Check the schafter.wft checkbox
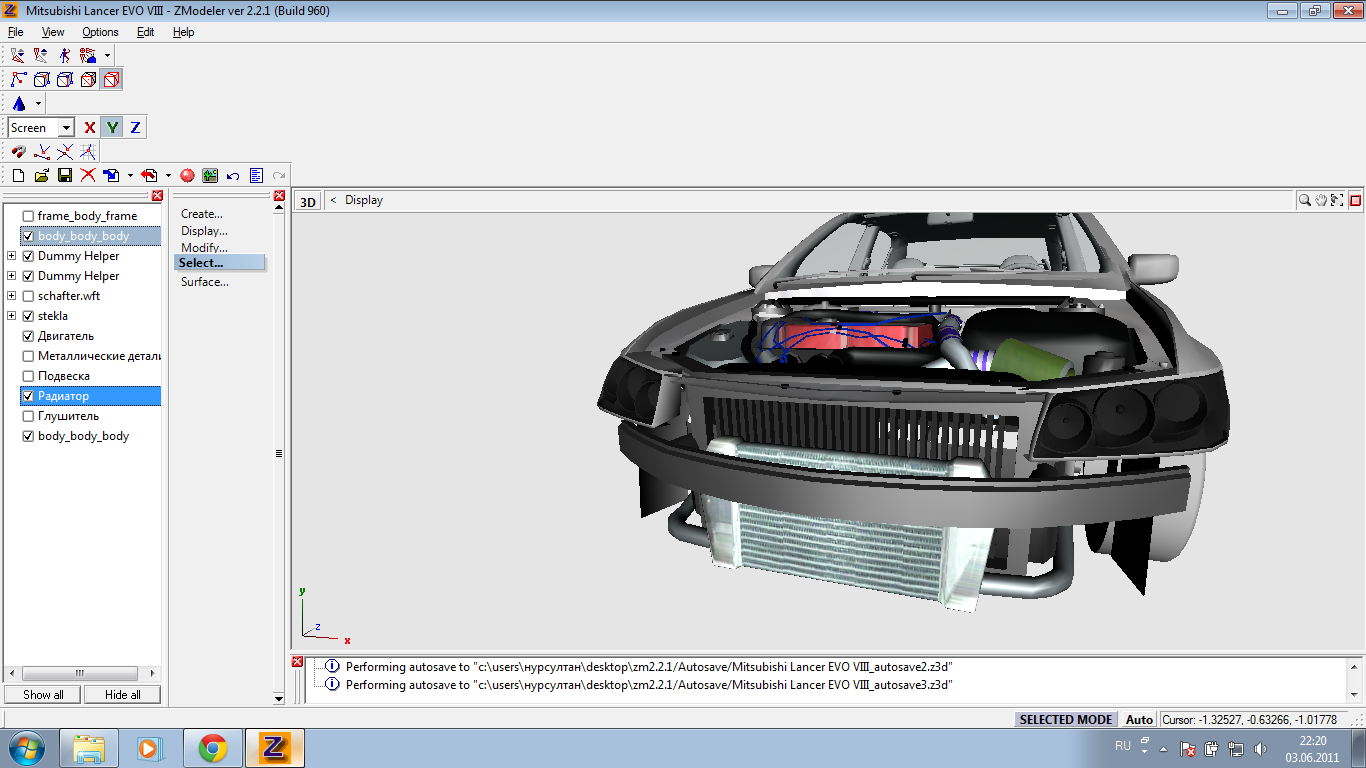This screenshot has width=1366, height=768. coord(28,296)
